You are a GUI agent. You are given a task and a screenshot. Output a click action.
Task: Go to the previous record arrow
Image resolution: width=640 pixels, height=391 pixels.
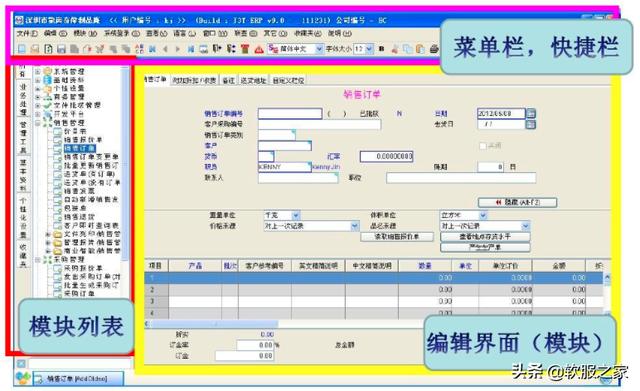165,49
